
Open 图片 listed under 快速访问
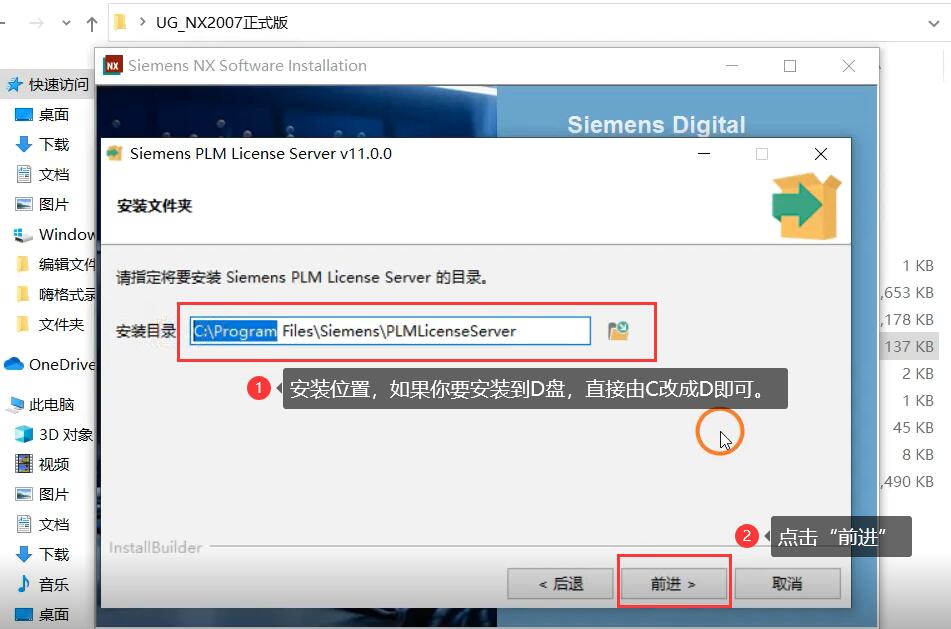(x=53, y=204)
